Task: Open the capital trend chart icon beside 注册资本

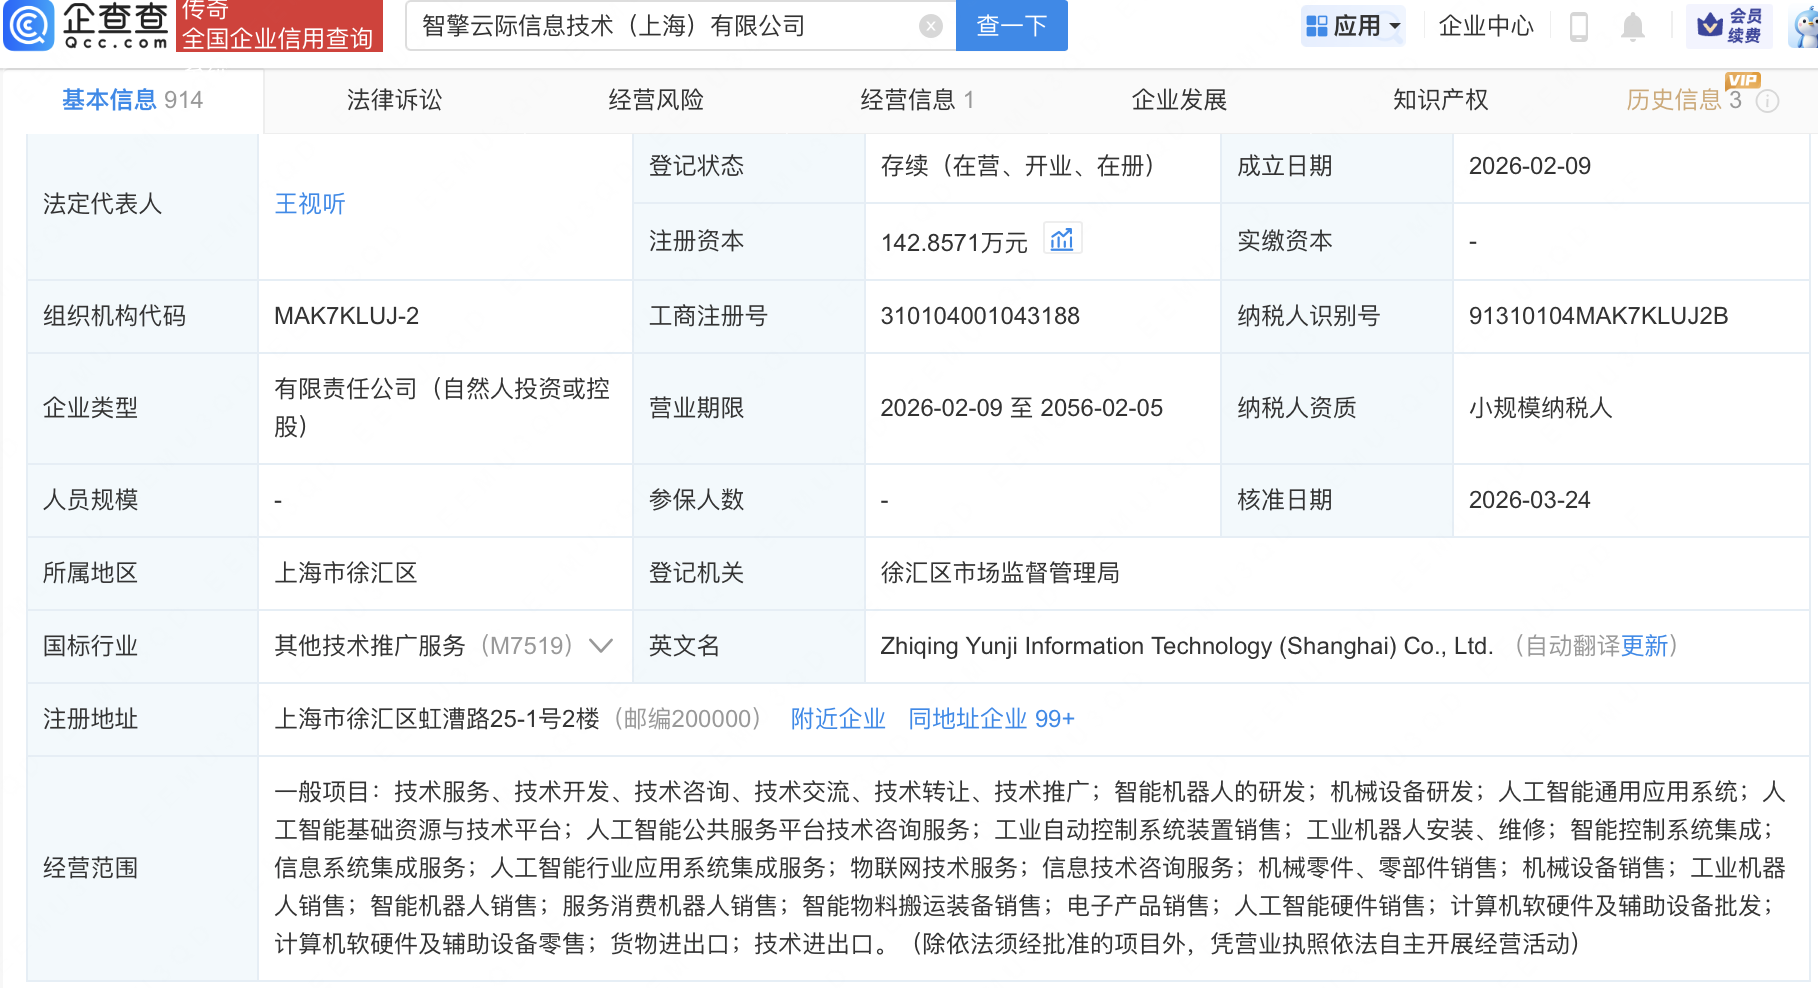Action: 1063,239
